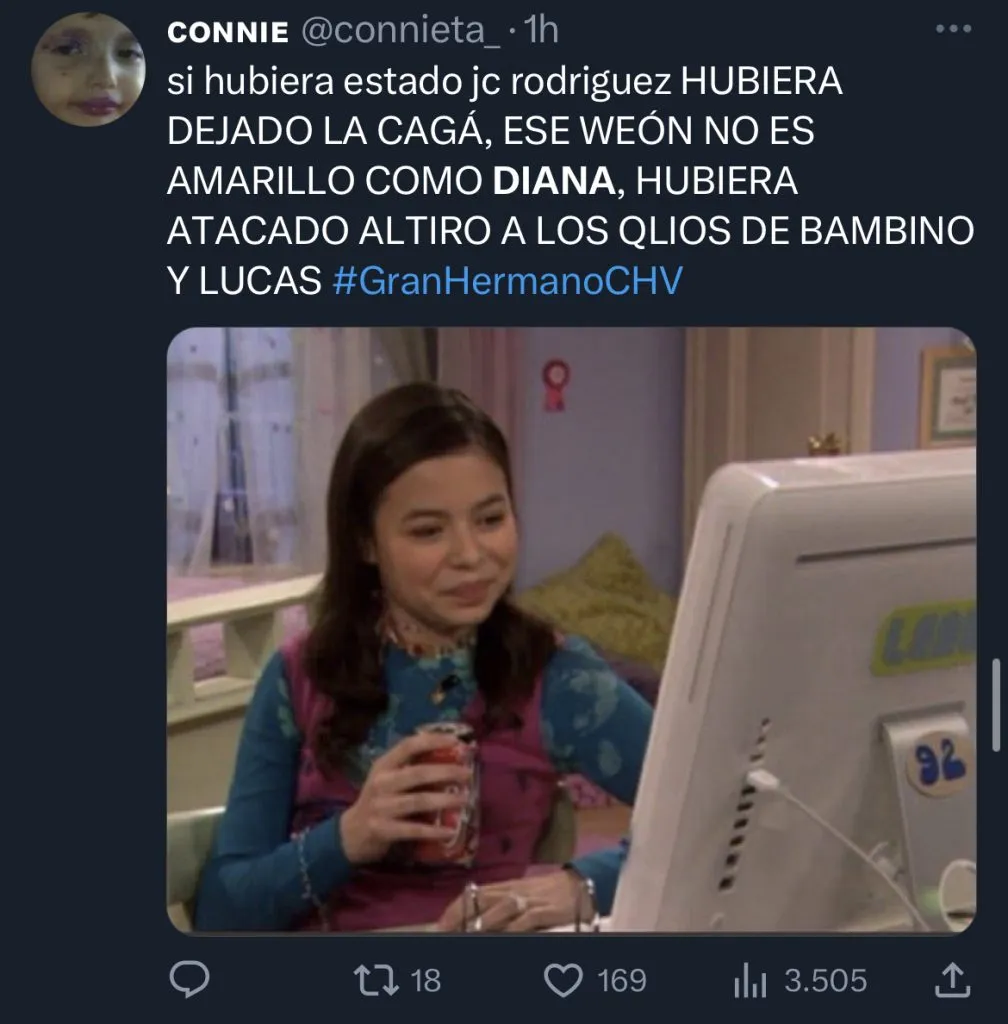The height and width of the screenshot is (1024, 1008).
Task: Open the reply speech bubble icon
Action: 189,980
